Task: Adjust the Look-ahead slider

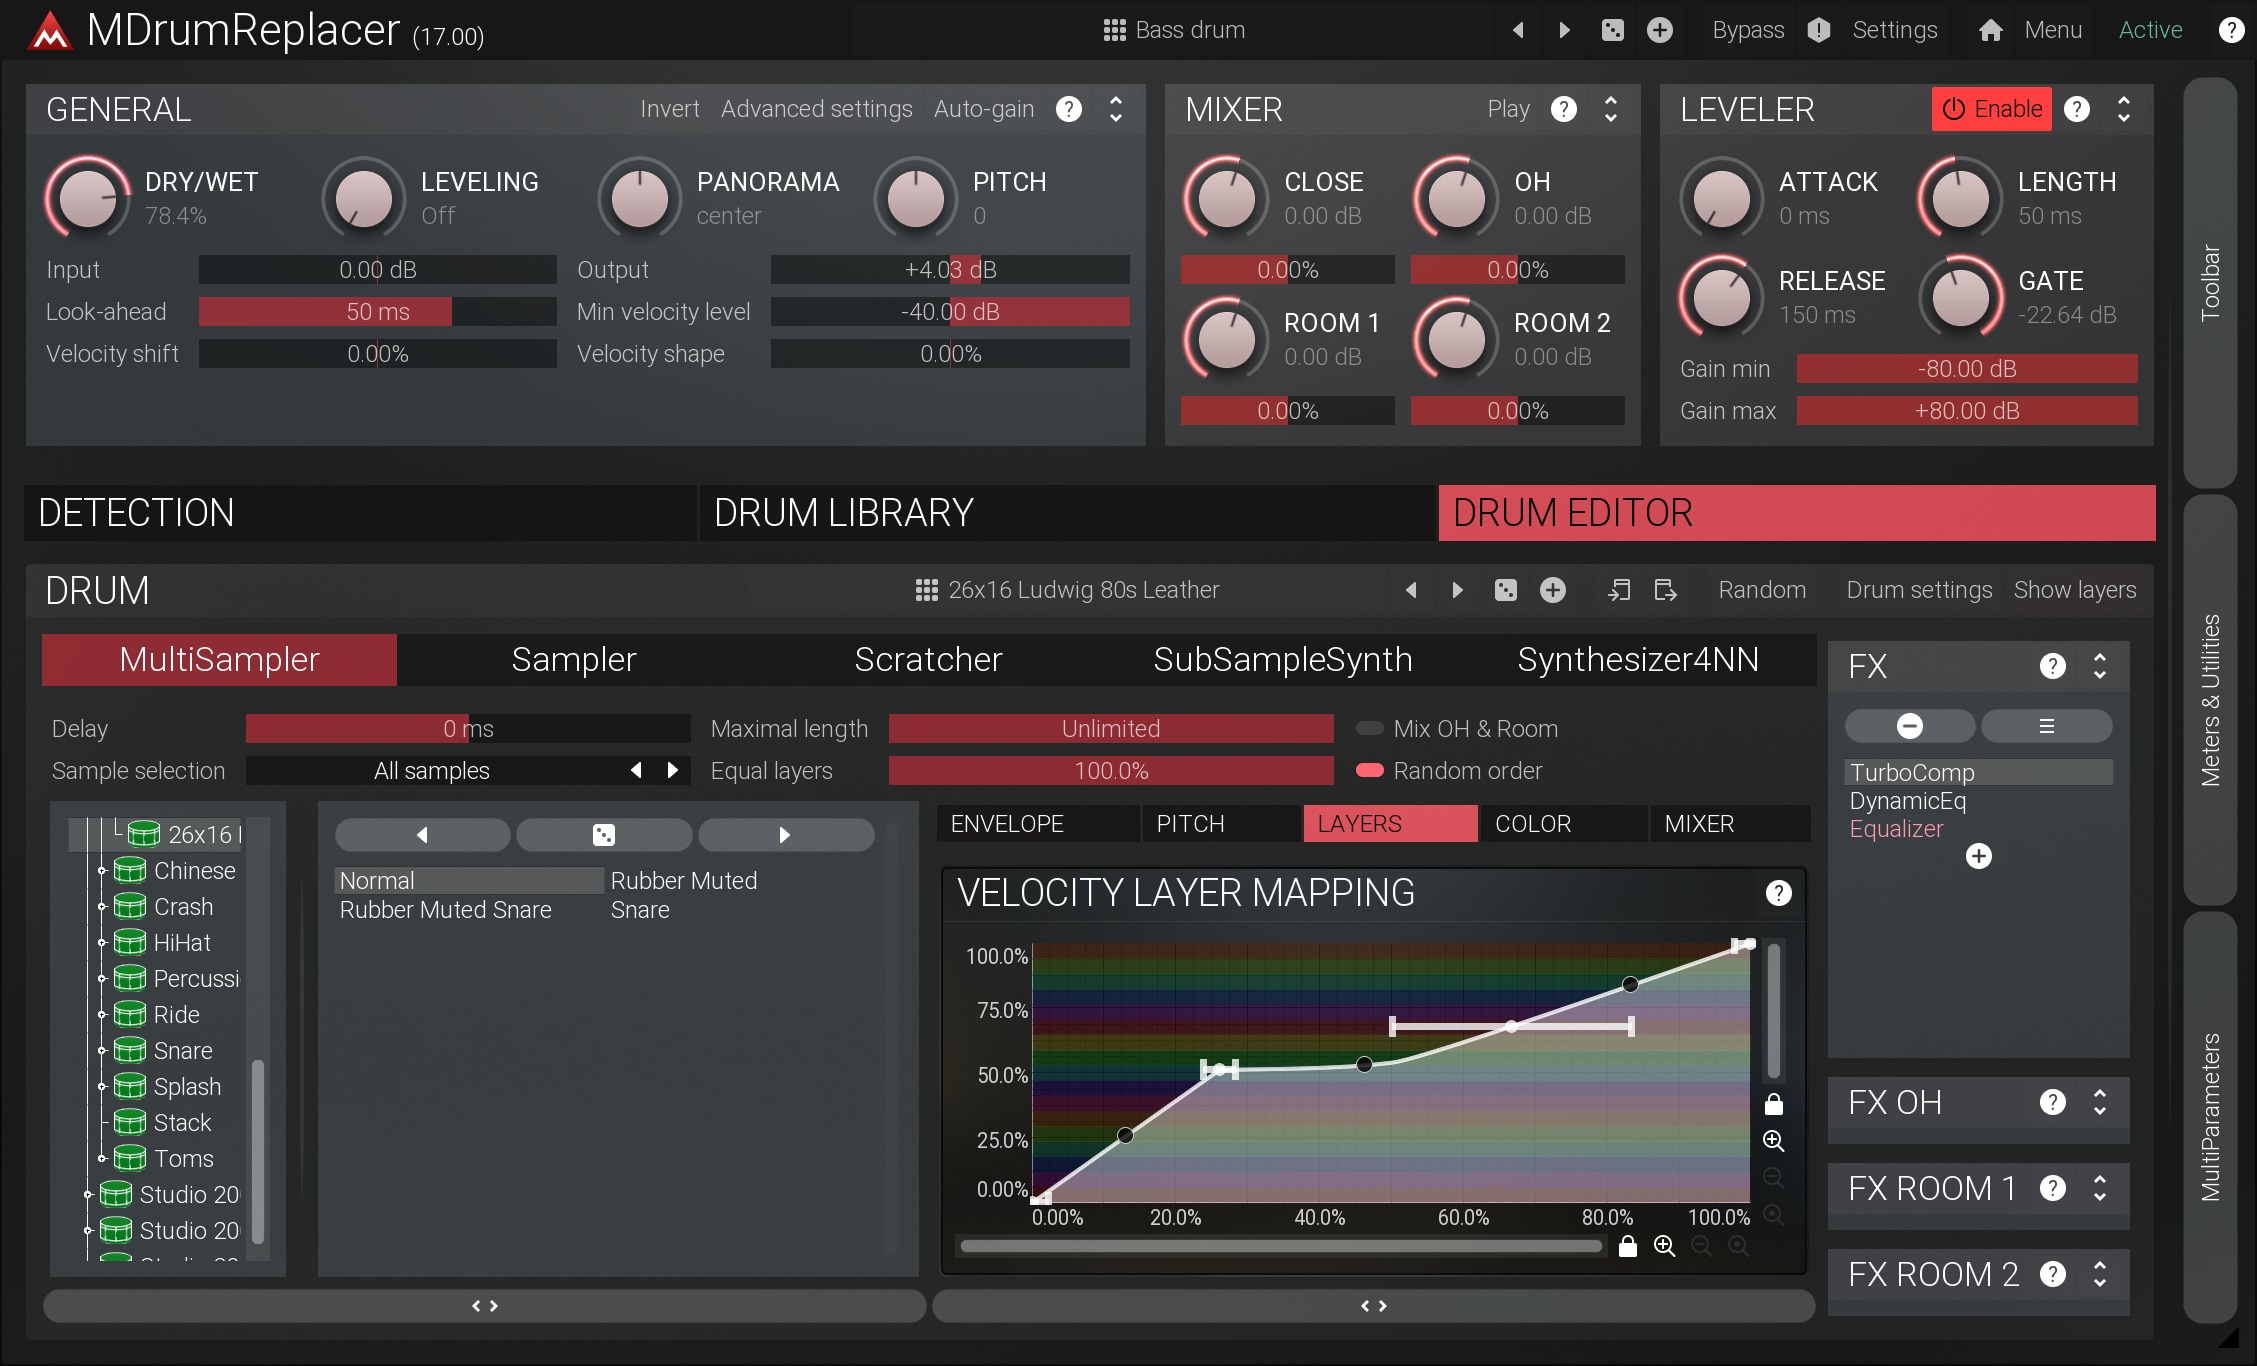Action: tap(378, 312)
